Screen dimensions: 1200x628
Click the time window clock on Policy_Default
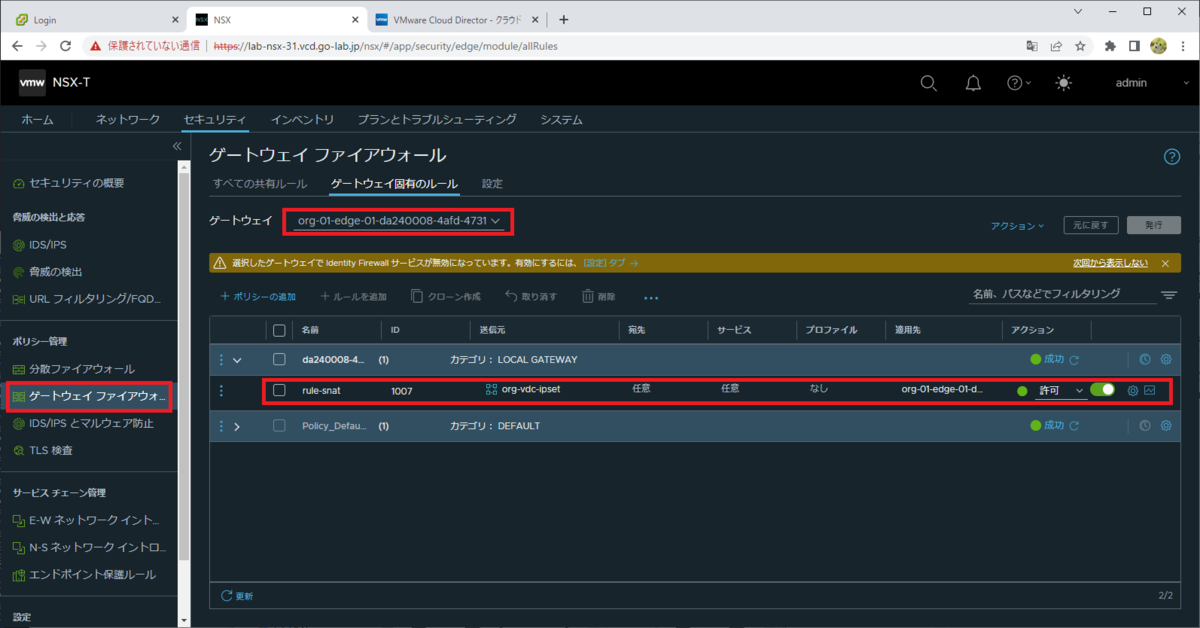(1145, 426)
